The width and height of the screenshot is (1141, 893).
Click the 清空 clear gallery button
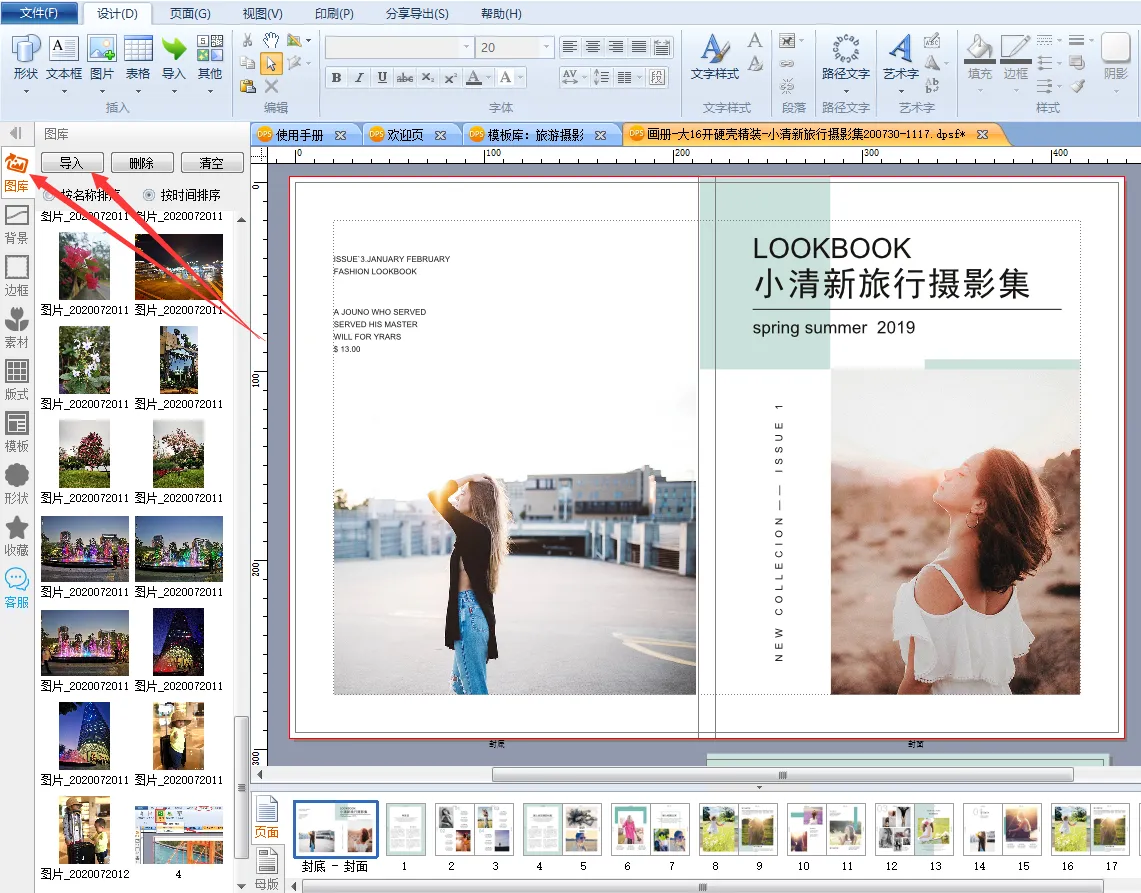click(x=211, y=163)
